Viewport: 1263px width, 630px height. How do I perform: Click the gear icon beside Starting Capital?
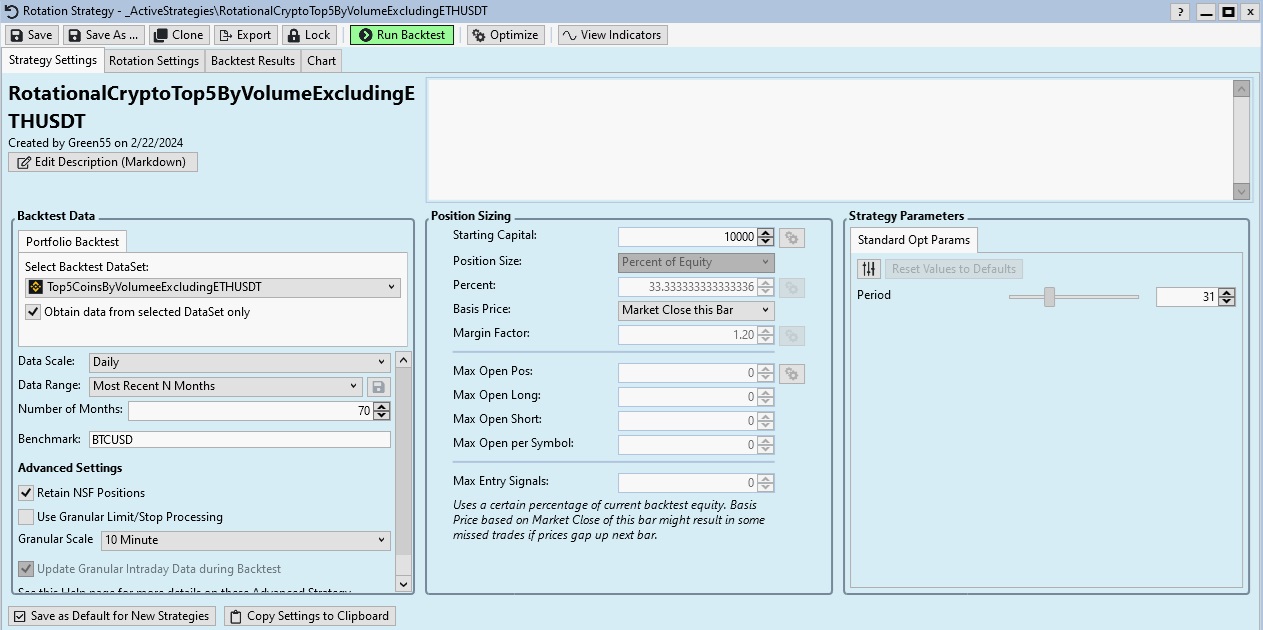click(x=791, y=238)
